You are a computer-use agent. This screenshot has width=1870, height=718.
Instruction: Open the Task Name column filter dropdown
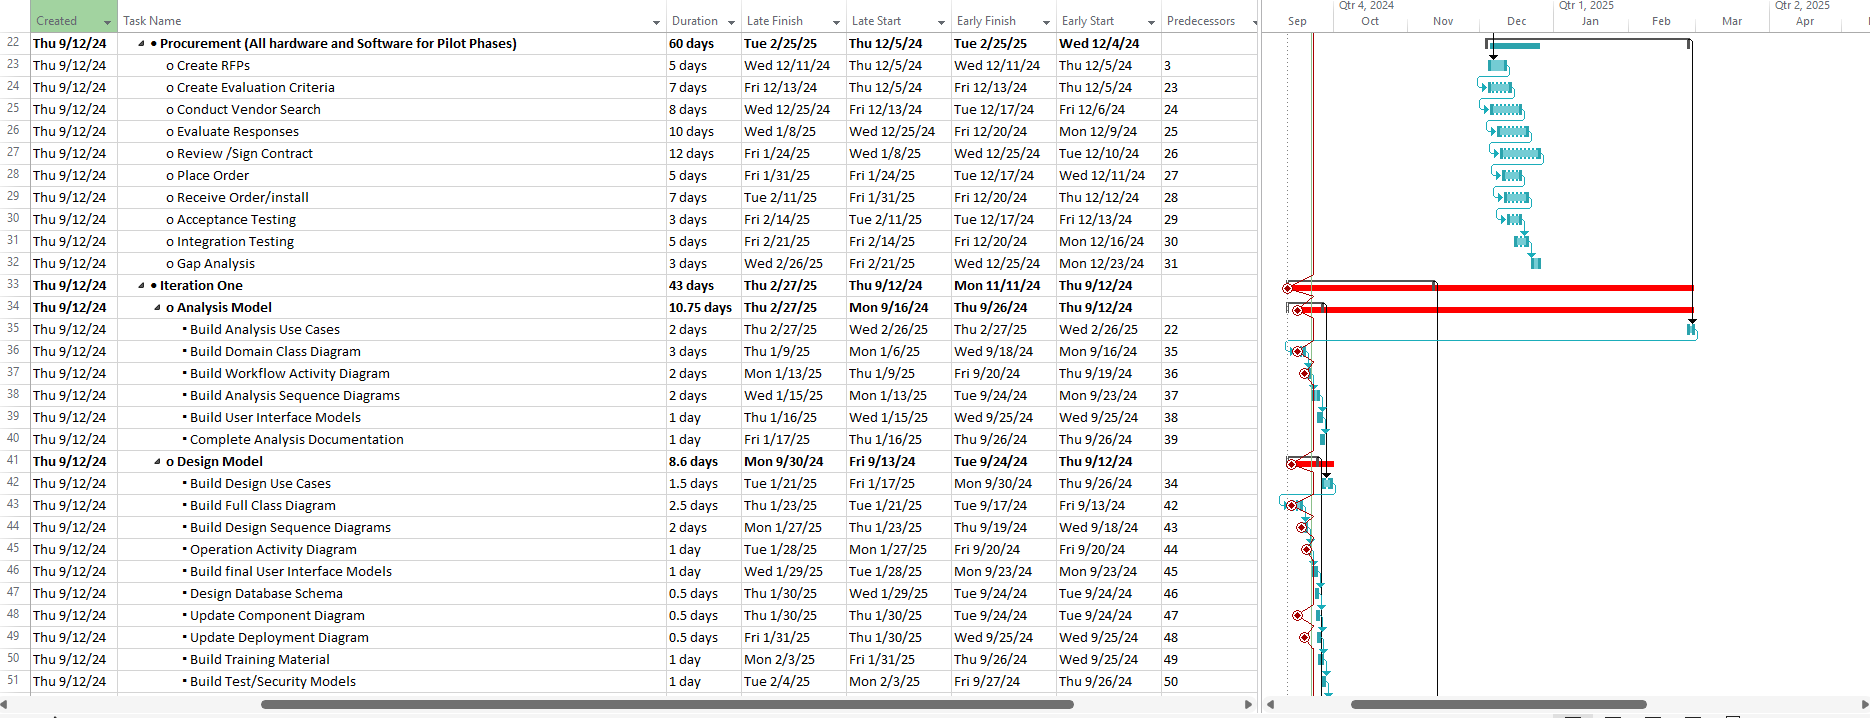click(656, 22)
